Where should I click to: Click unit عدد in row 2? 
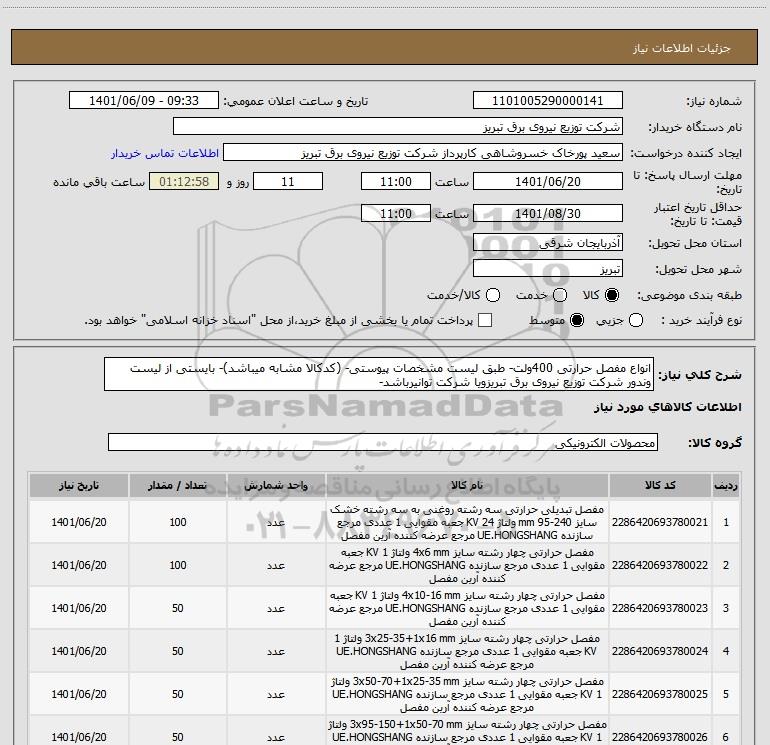pos(276,566)
